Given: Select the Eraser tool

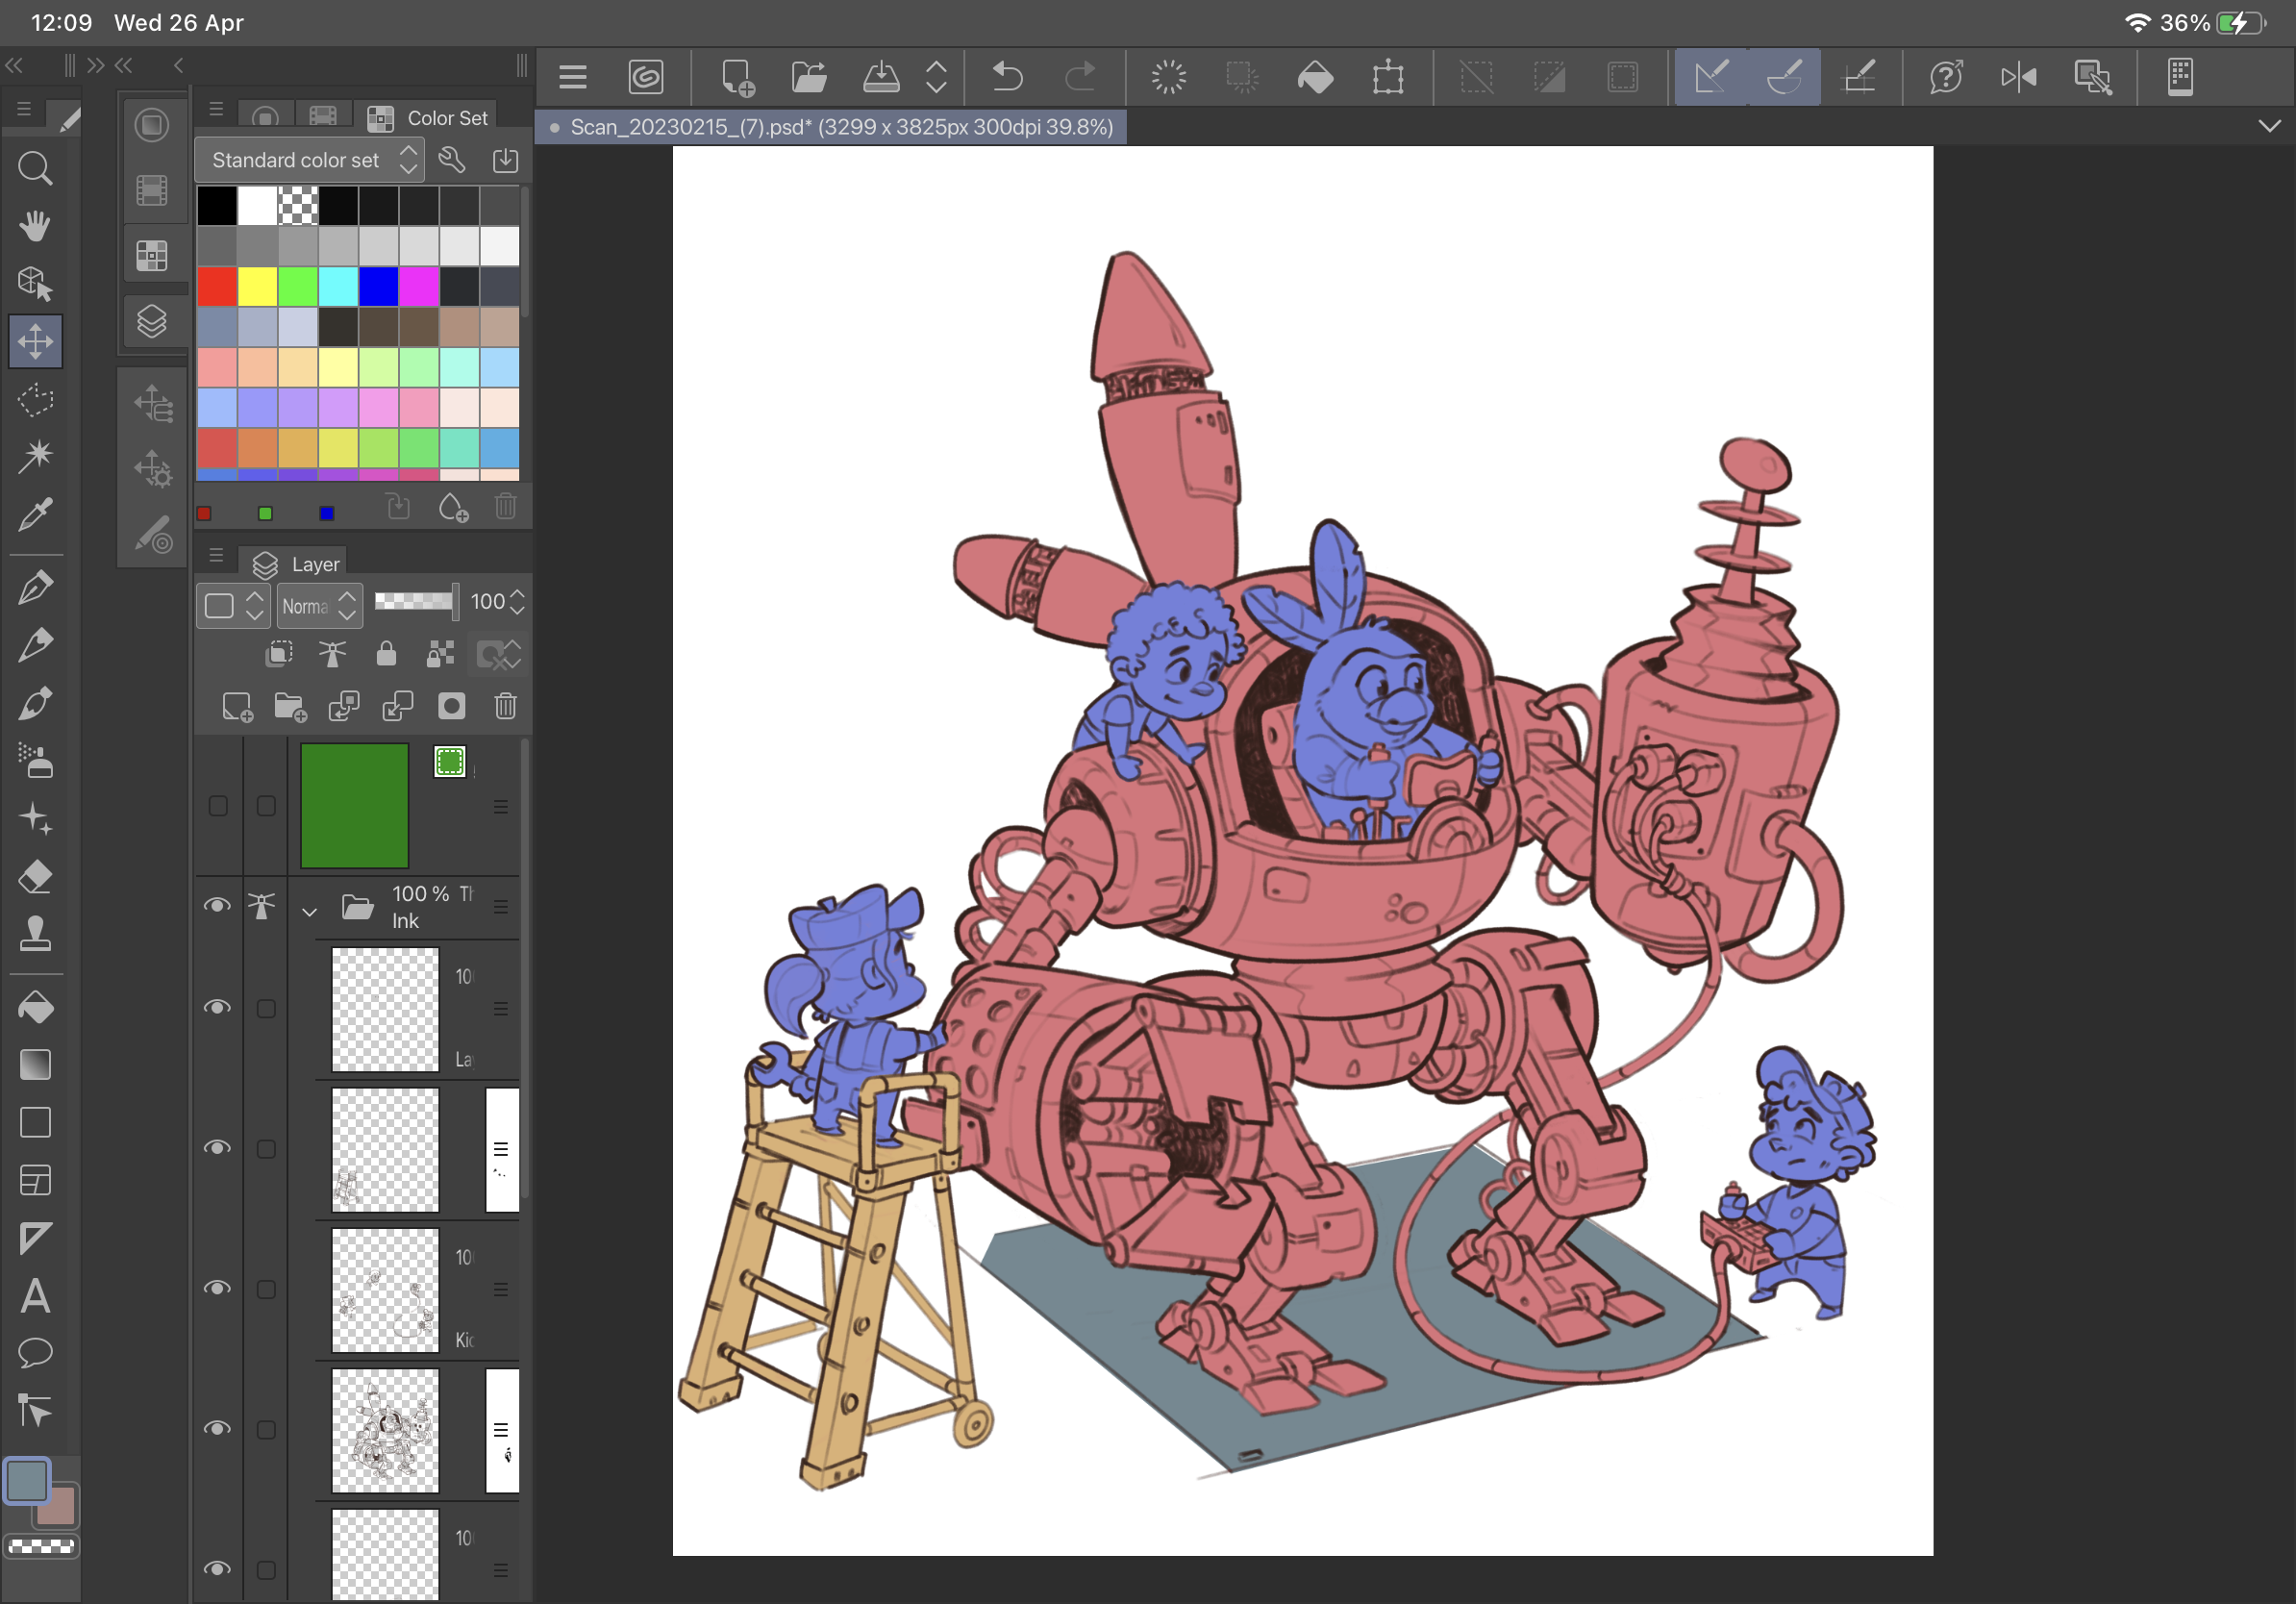Looking at the screenshot, I should click(35, 877).
